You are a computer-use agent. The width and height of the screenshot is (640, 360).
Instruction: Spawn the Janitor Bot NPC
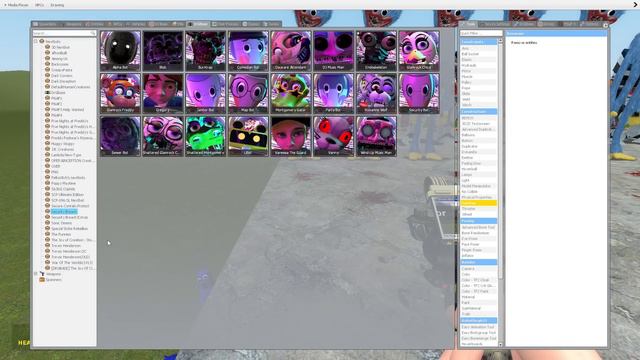coord(205,93)
